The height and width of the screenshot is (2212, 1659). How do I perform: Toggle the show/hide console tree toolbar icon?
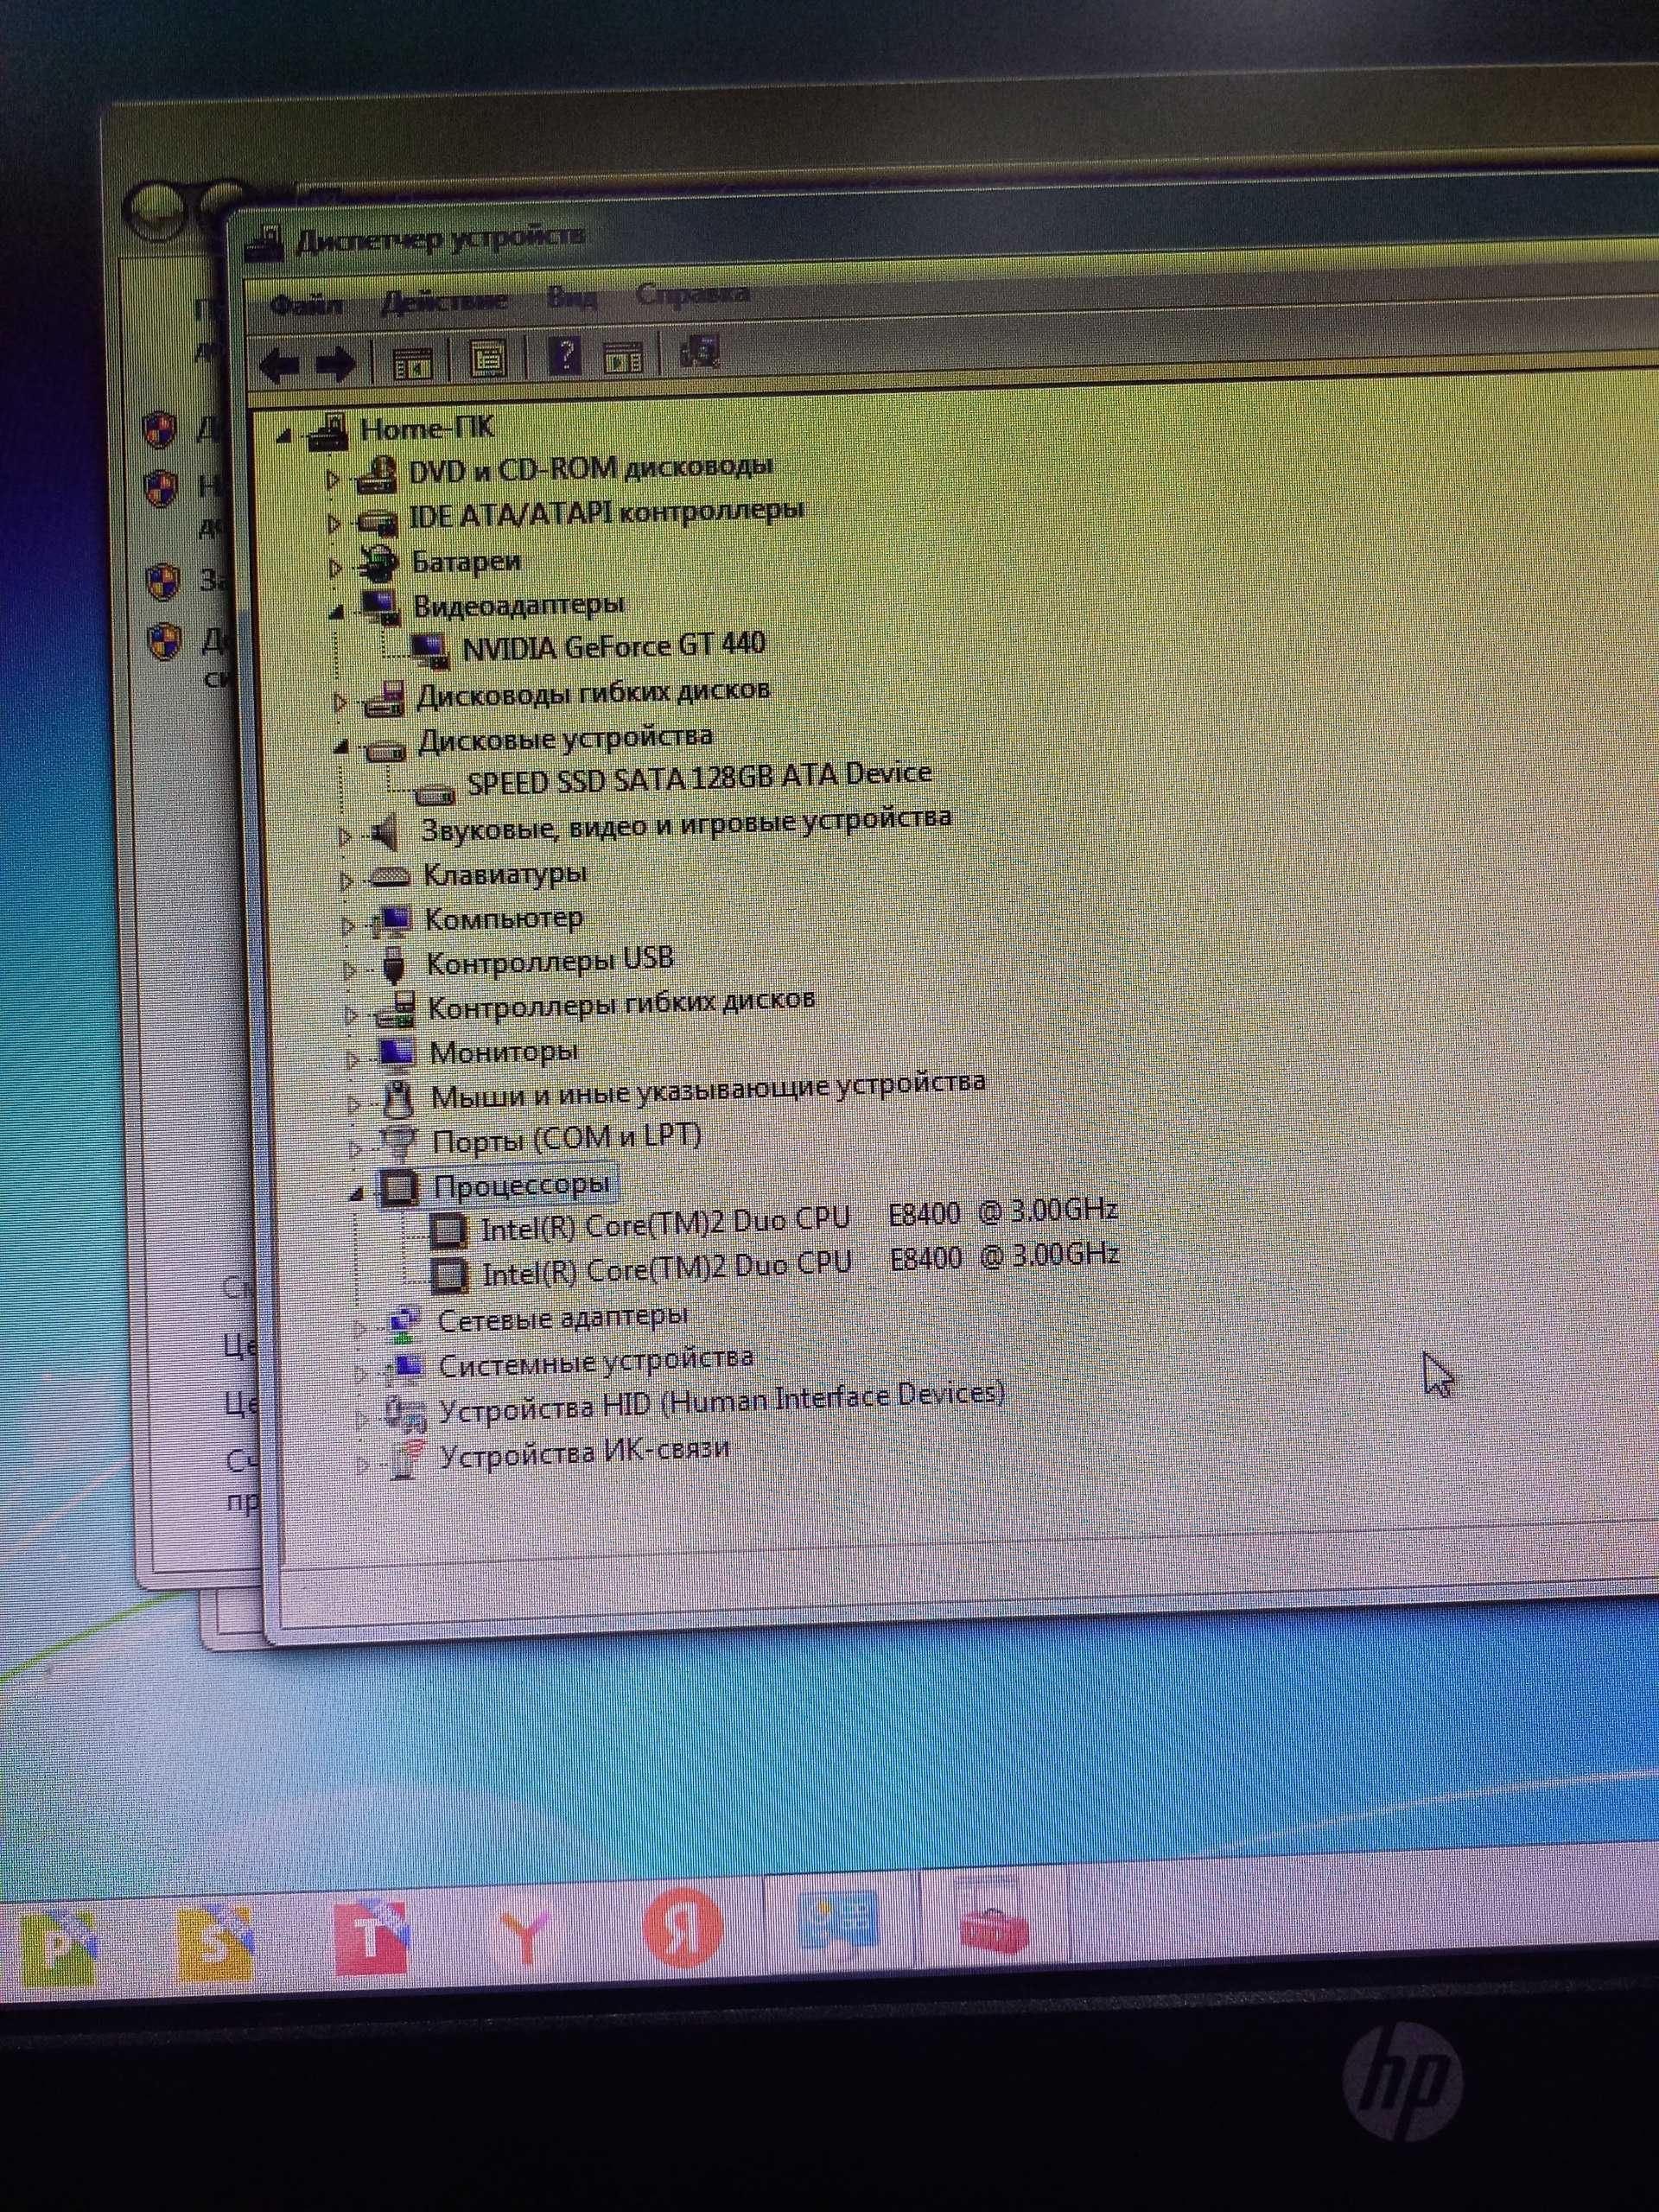point(412,364)
